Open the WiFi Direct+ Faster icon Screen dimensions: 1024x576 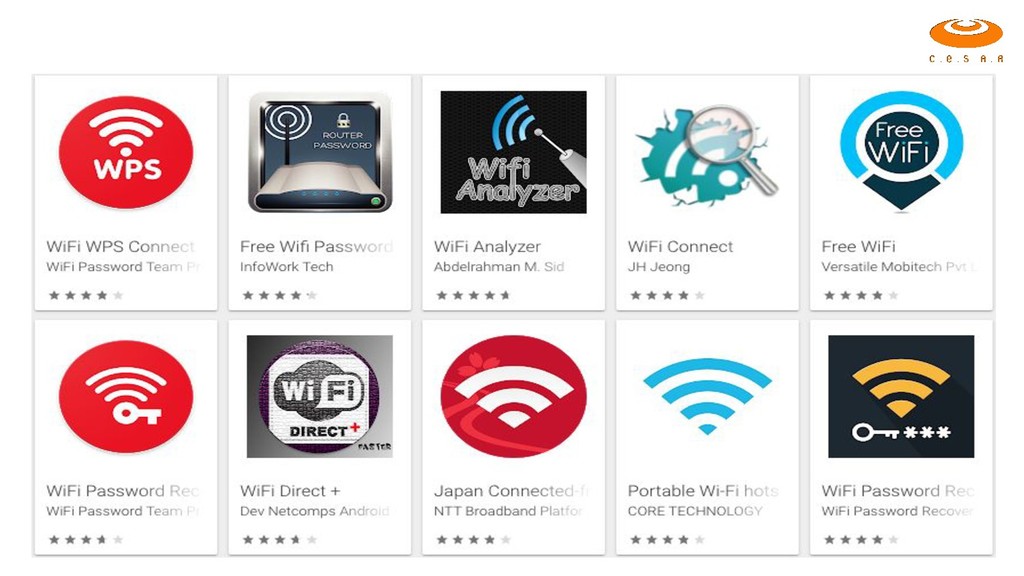click(319, 396)
